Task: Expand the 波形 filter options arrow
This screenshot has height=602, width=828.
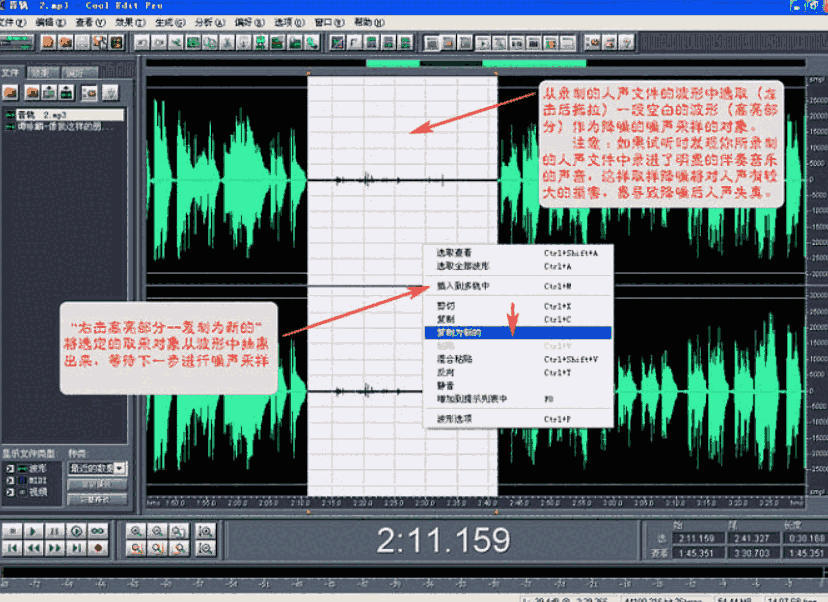Action: [10, 467]
